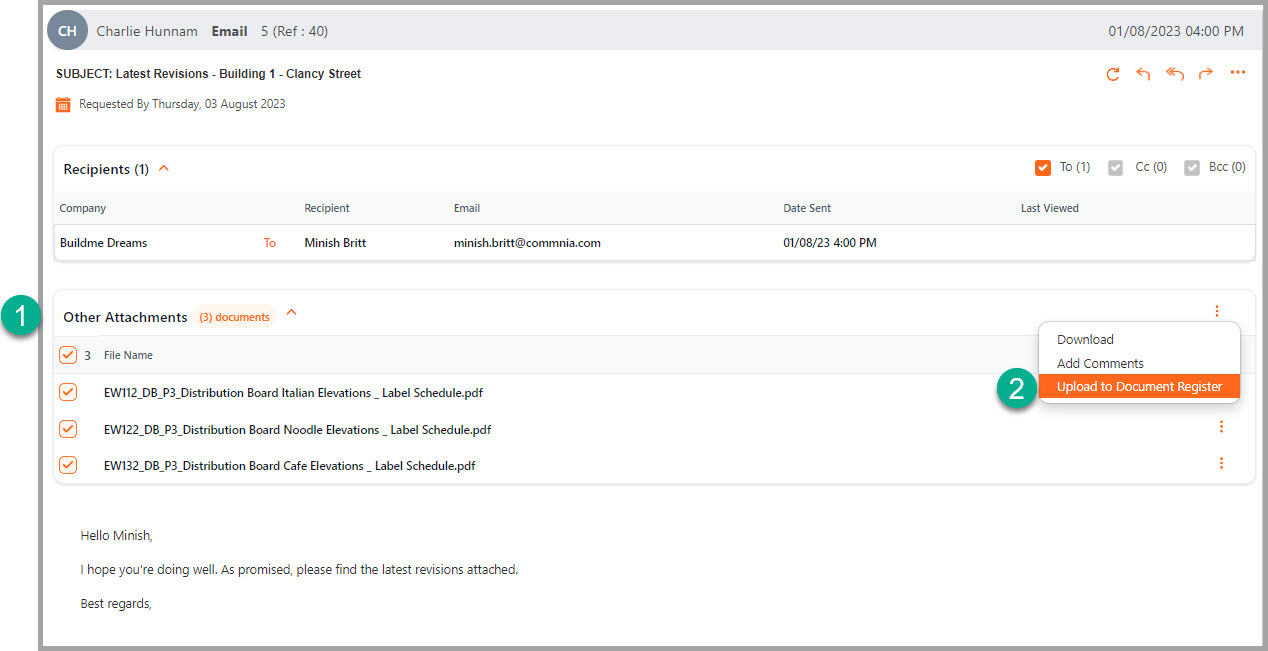Image resolution: width=1268 pixels, height=651 pixels.
Task: Collapse the Recipients section
Action: [x=164, y=168]
